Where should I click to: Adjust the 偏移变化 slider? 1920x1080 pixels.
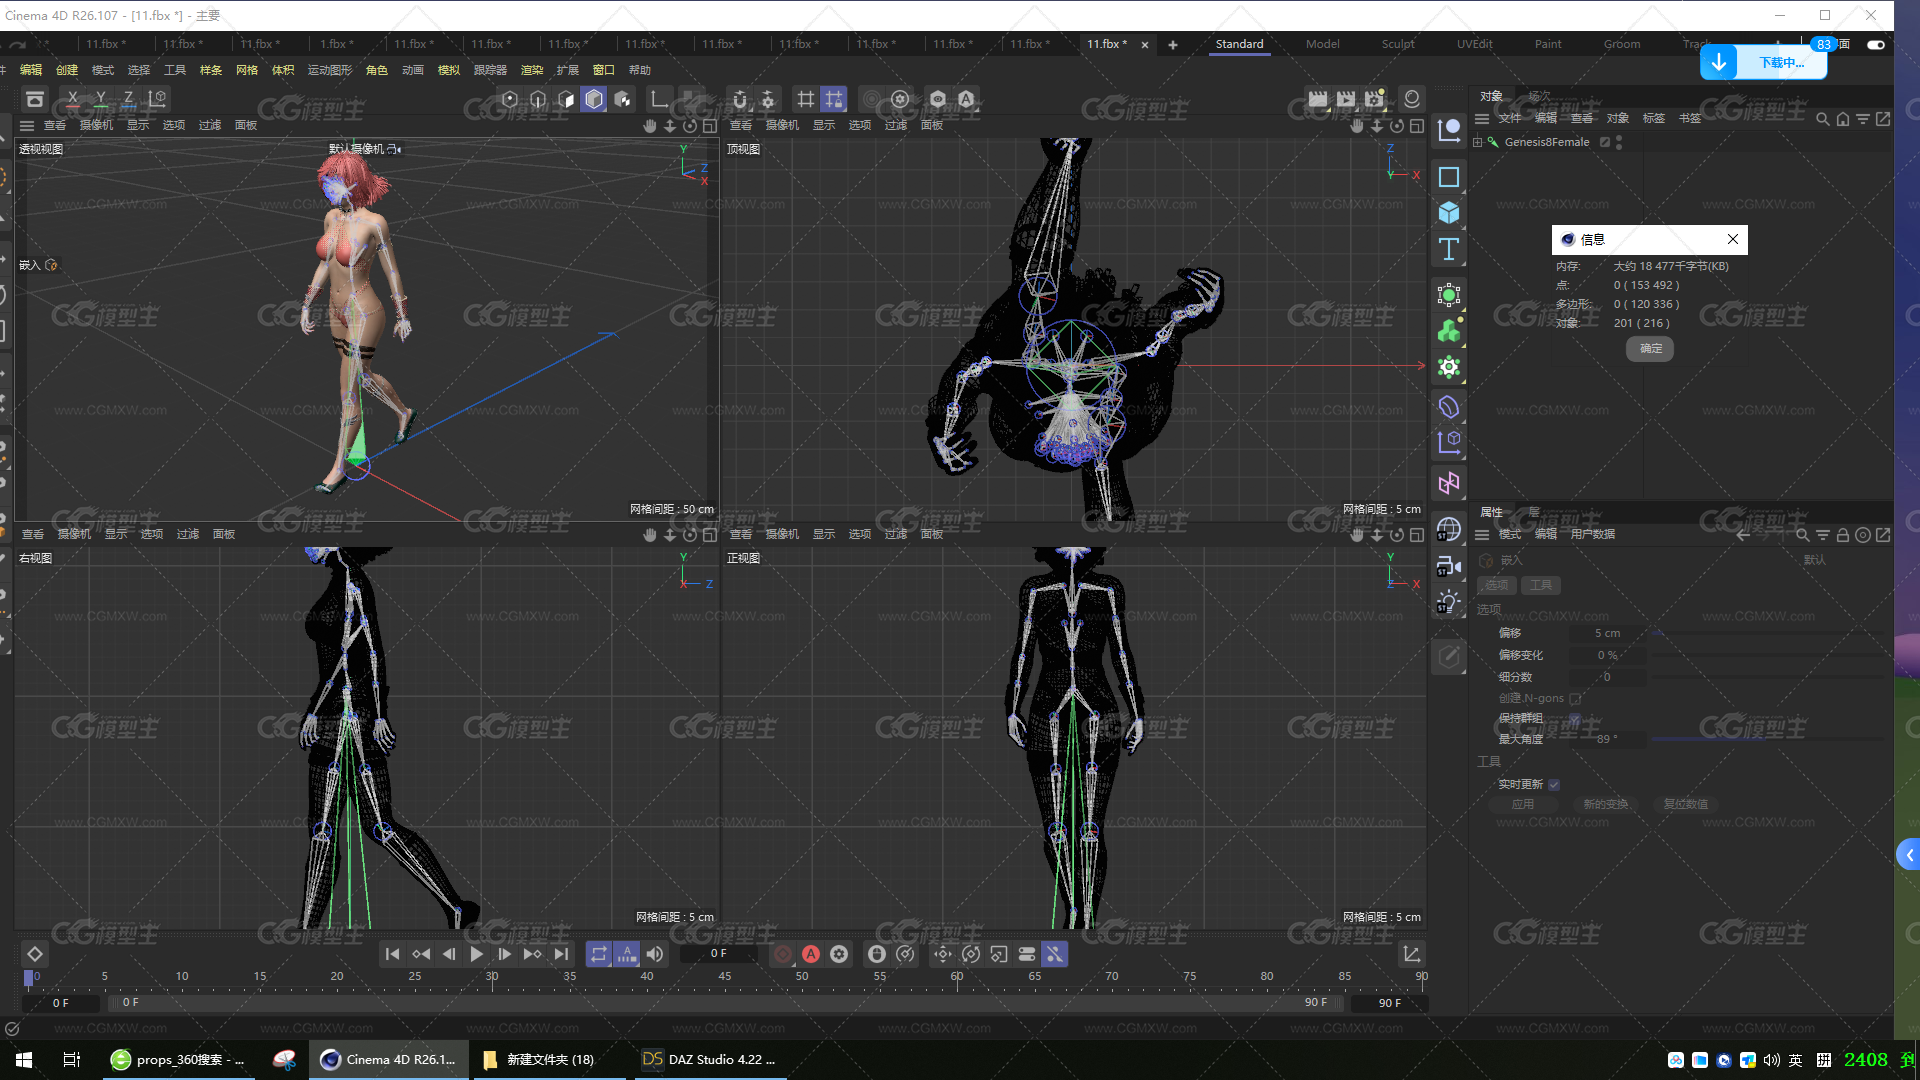[1768, 656]
